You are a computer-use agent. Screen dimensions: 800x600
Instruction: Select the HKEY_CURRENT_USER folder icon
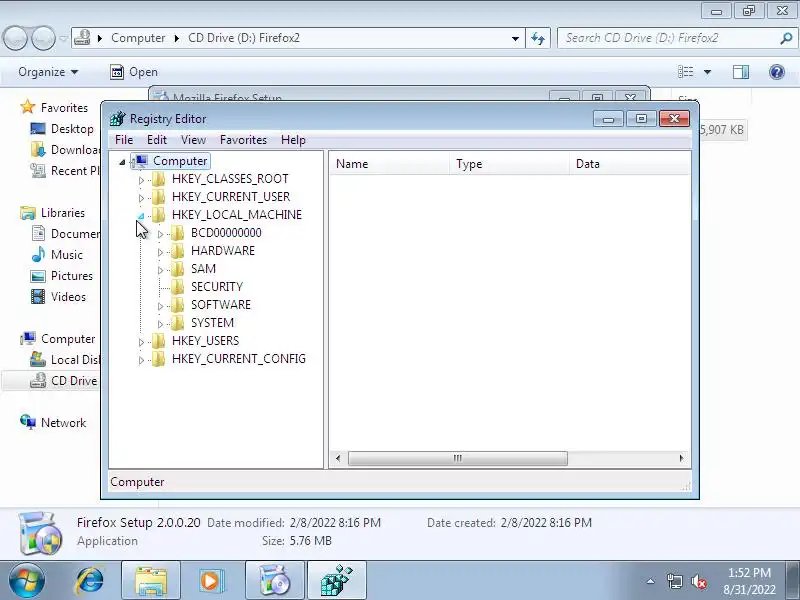pyautogui.click(x=159, y=196)
